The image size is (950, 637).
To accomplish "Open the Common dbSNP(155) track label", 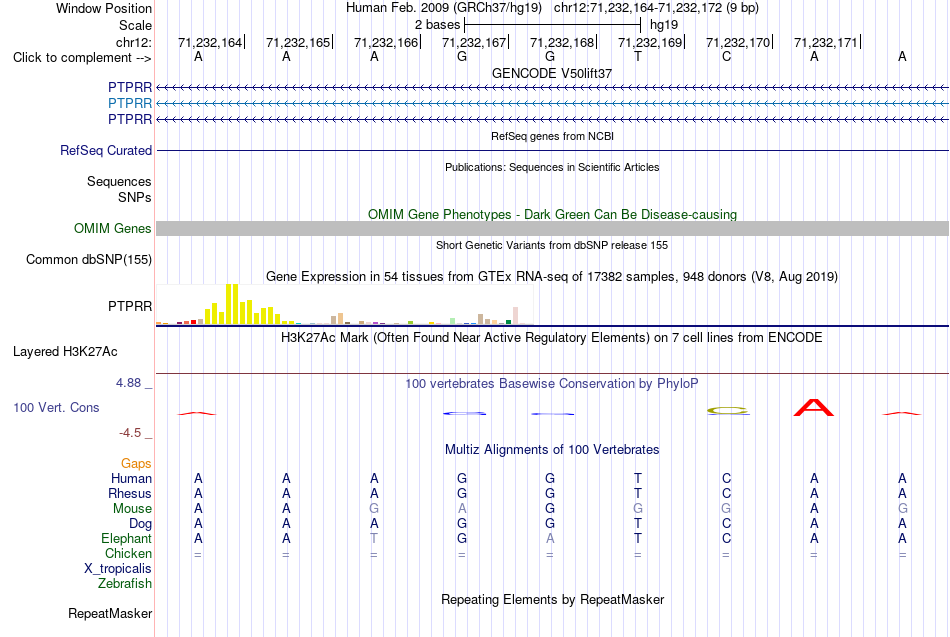I will (x=88, y=259).
